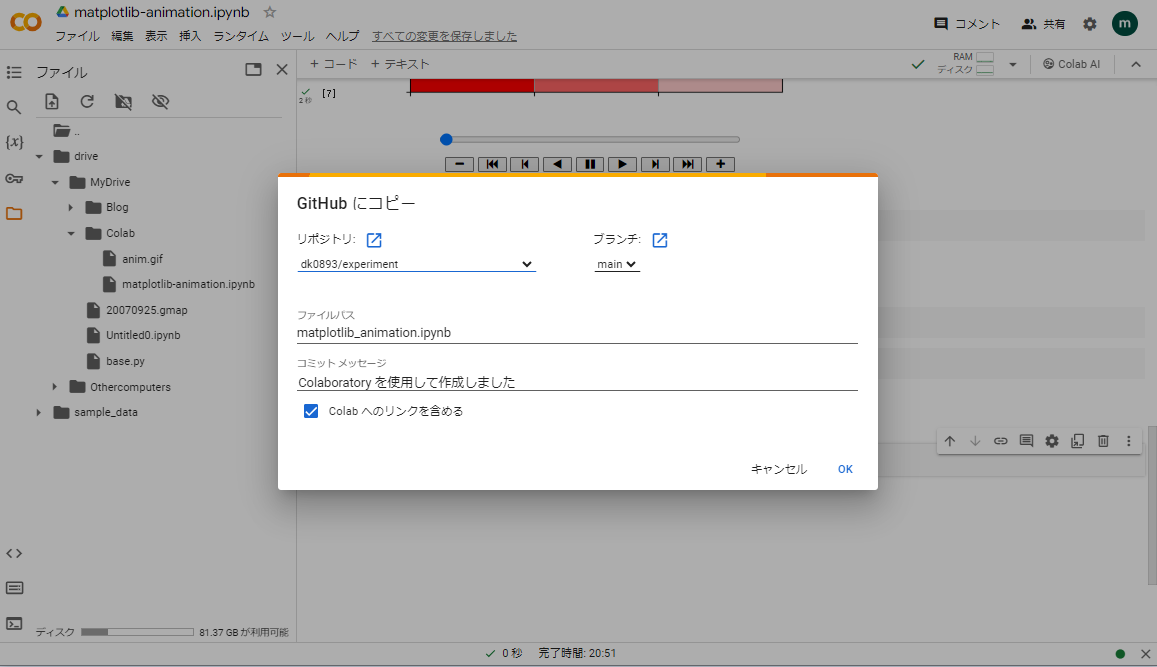Add comment to cell icon
Screen dimensions: 1157x667
tap(1026, 441)
